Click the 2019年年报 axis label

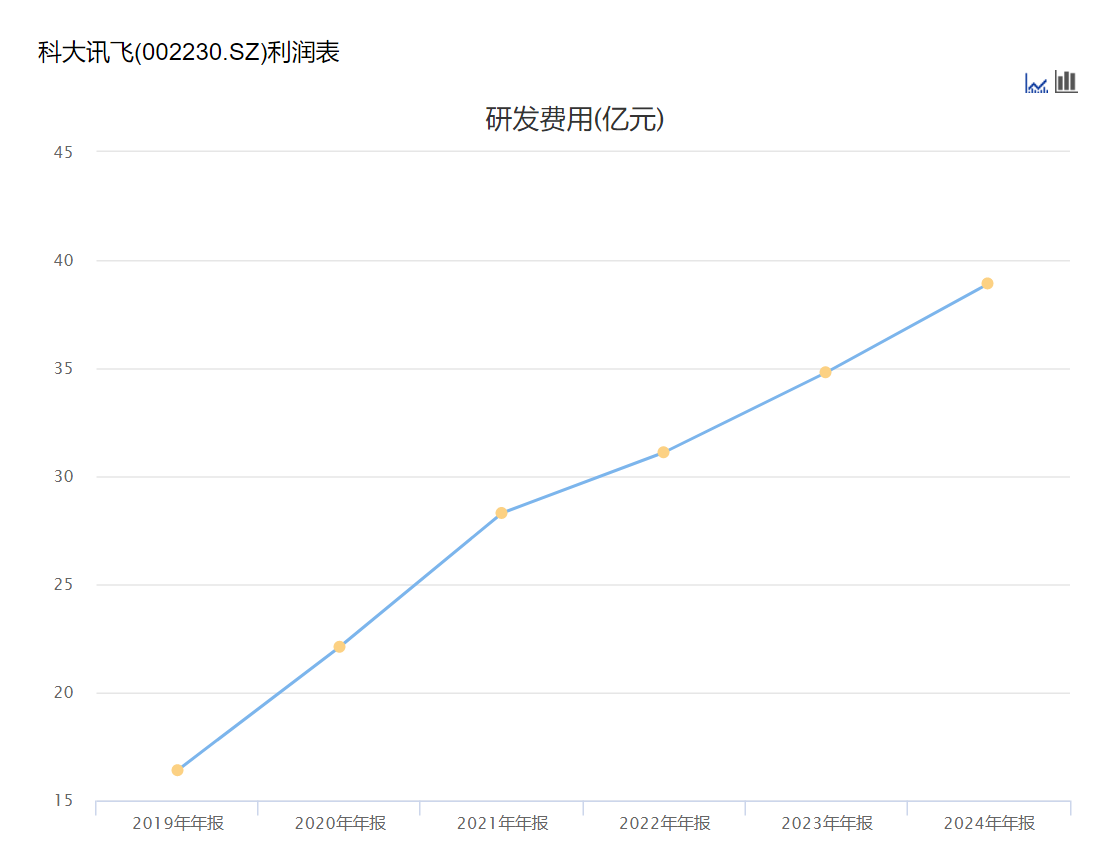tap(178, 823)
